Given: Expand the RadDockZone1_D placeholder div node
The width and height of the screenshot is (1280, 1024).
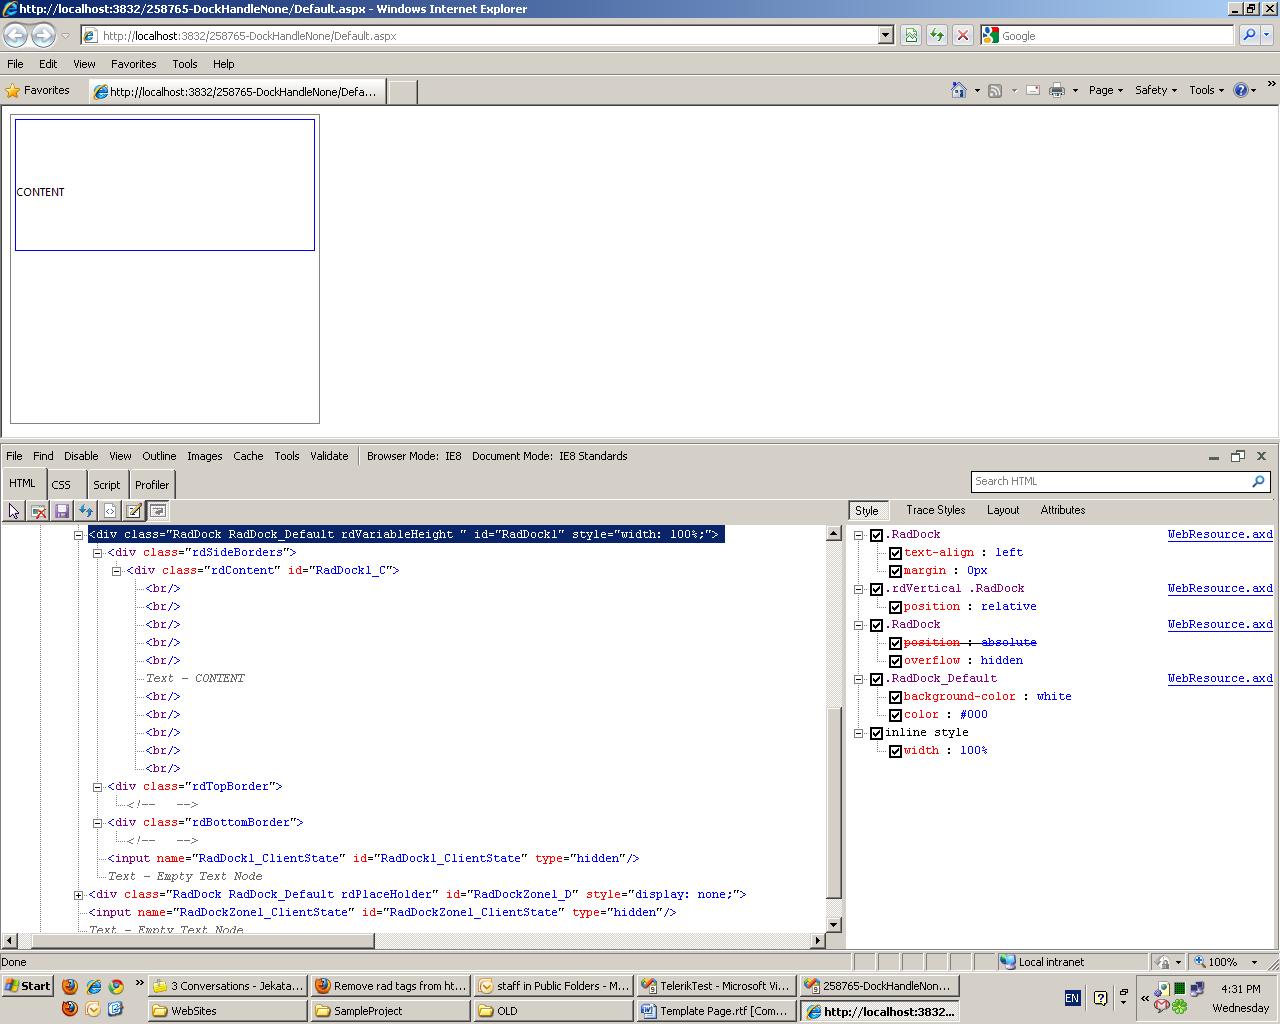Looking at the screenshot, I should coord(78,895).
